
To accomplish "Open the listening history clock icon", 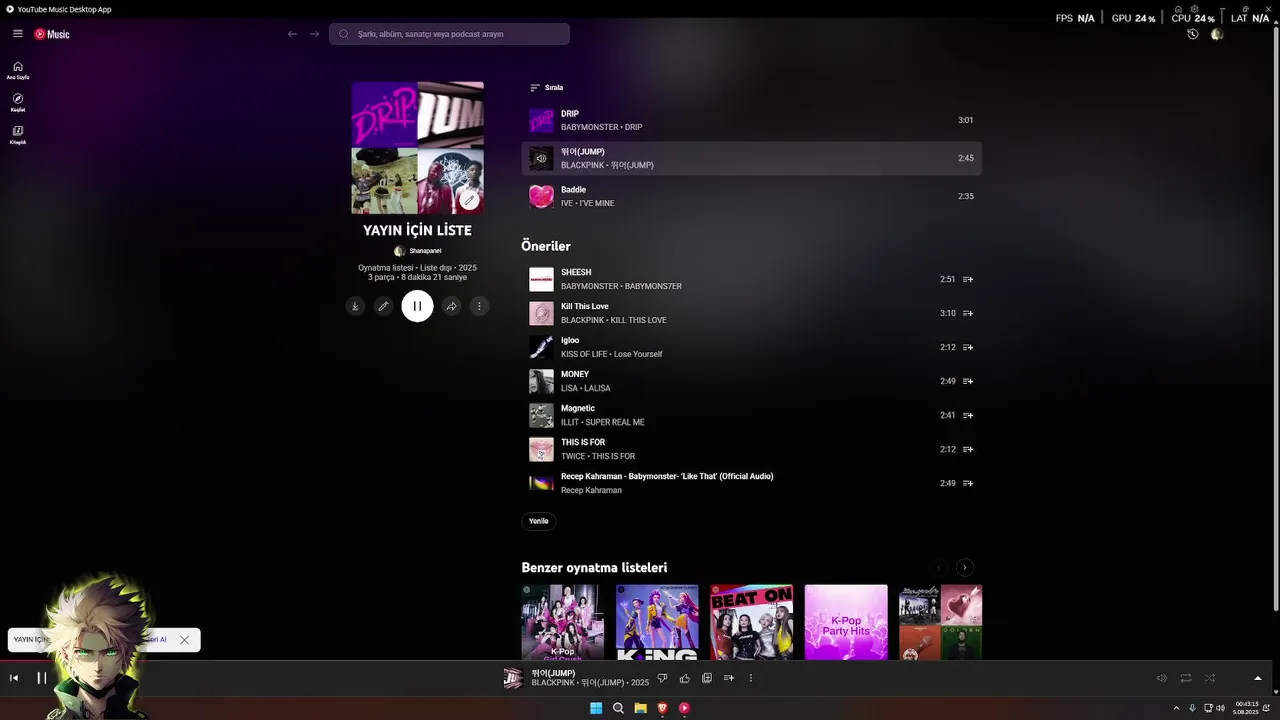I will [1192, 34].
